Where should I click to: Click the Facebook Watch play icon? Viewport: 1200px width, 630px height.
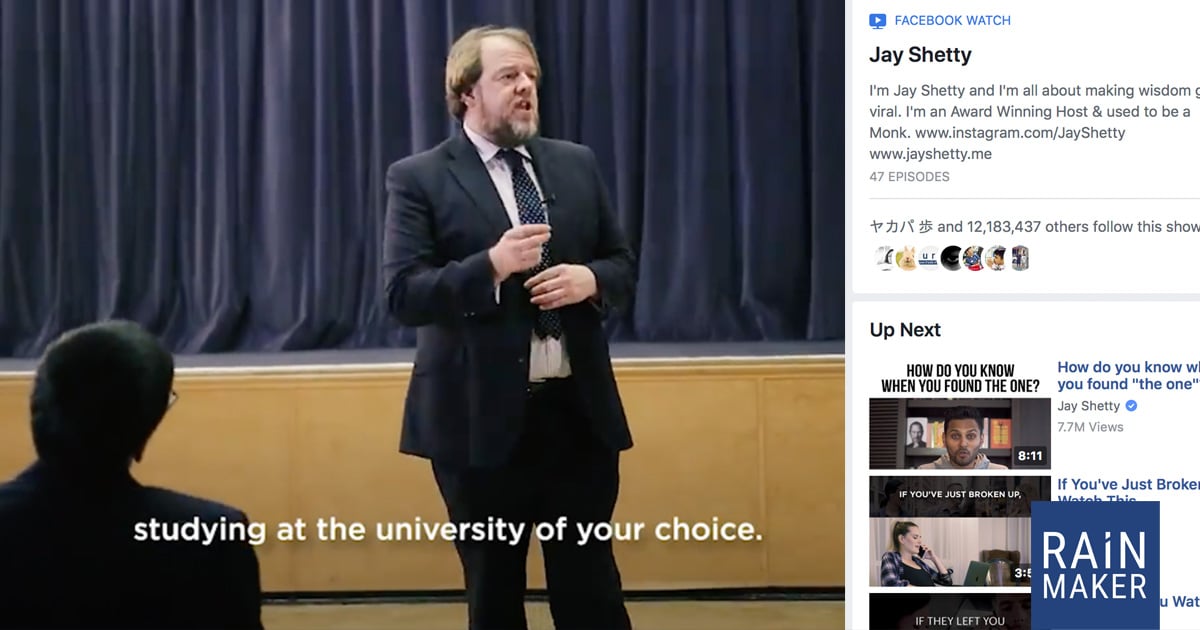pyautogui.click(x=878, y=21)
